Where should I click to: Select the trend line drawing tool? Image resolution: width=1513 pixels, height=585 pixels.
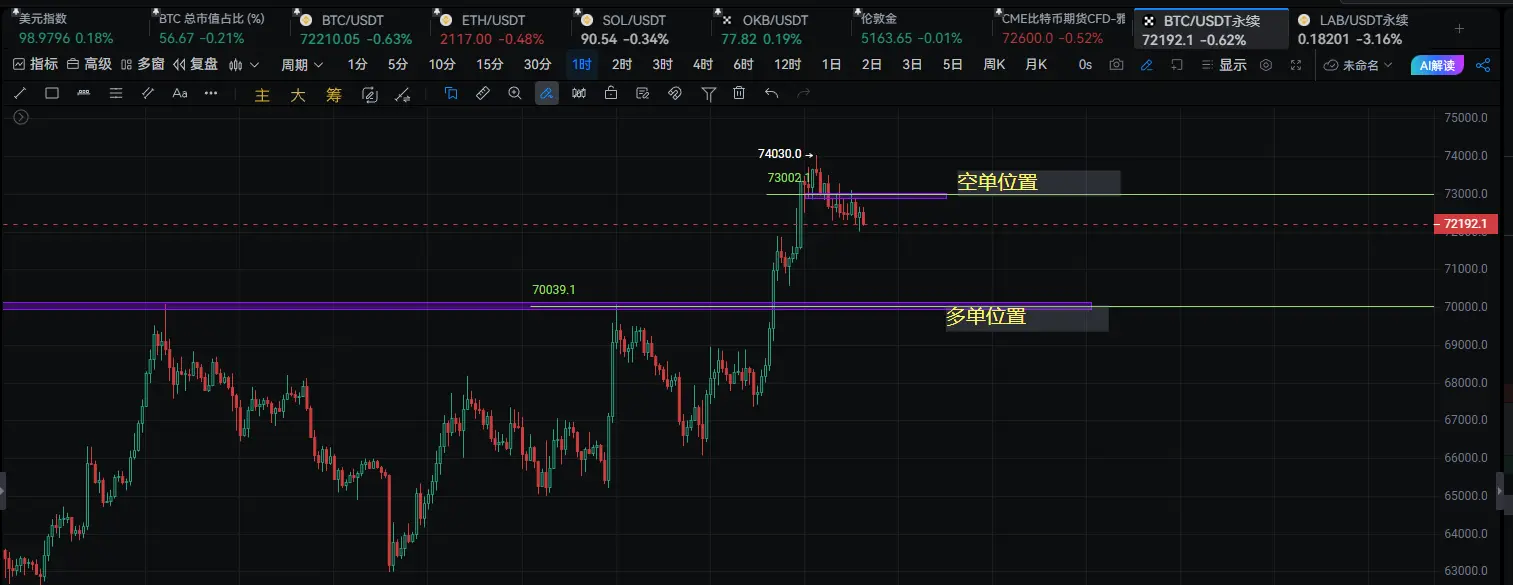pos(21,94)
